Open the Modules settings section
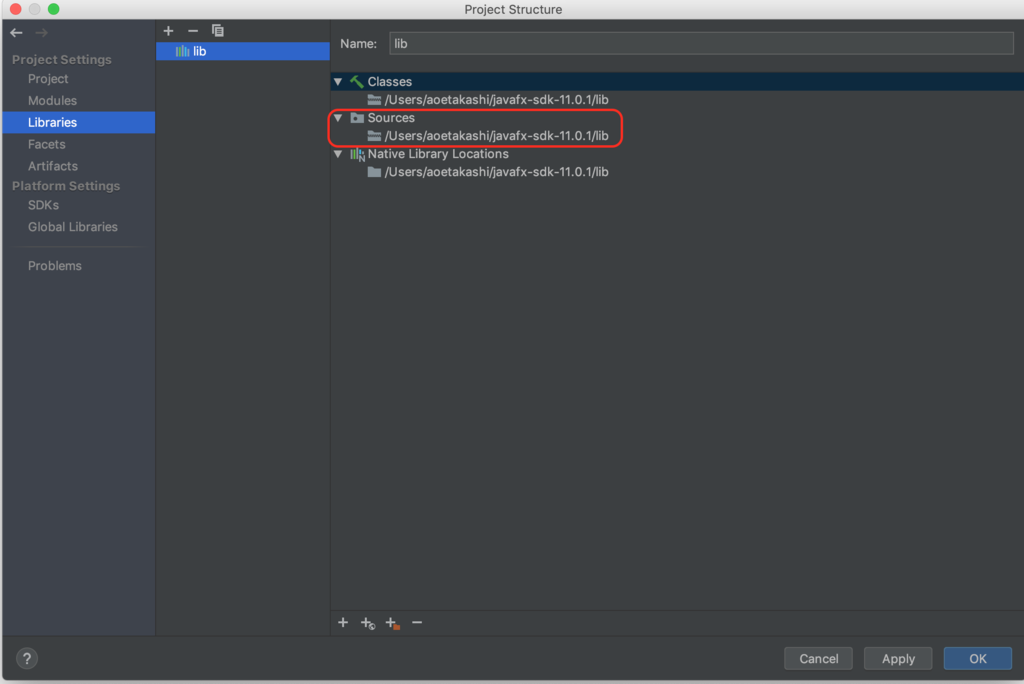 click(52, 101)
